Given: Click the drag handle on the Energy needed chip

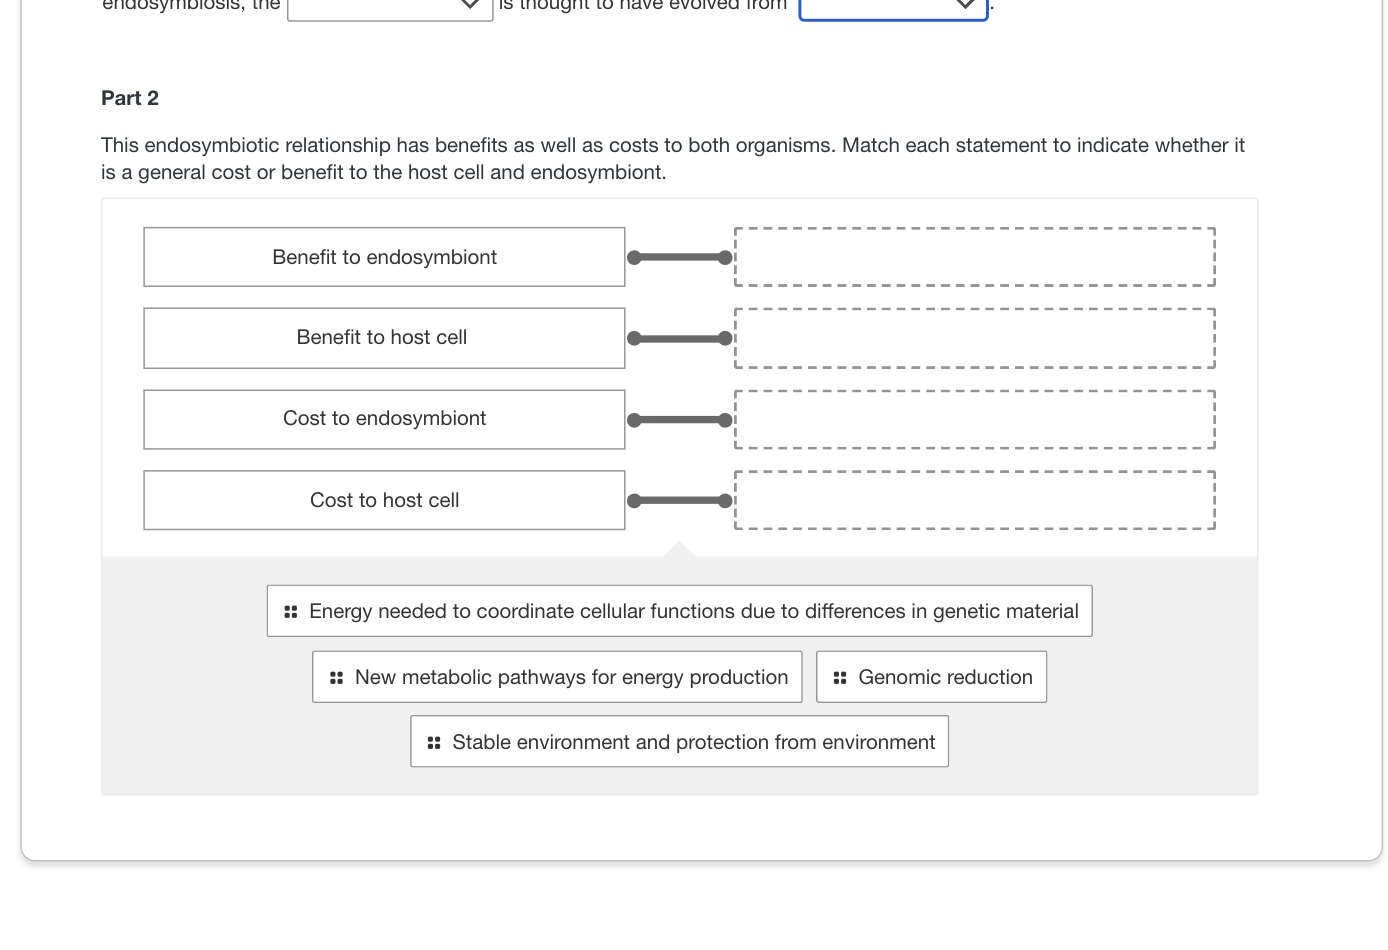Looking at the screenshot, I should point(290,611).
